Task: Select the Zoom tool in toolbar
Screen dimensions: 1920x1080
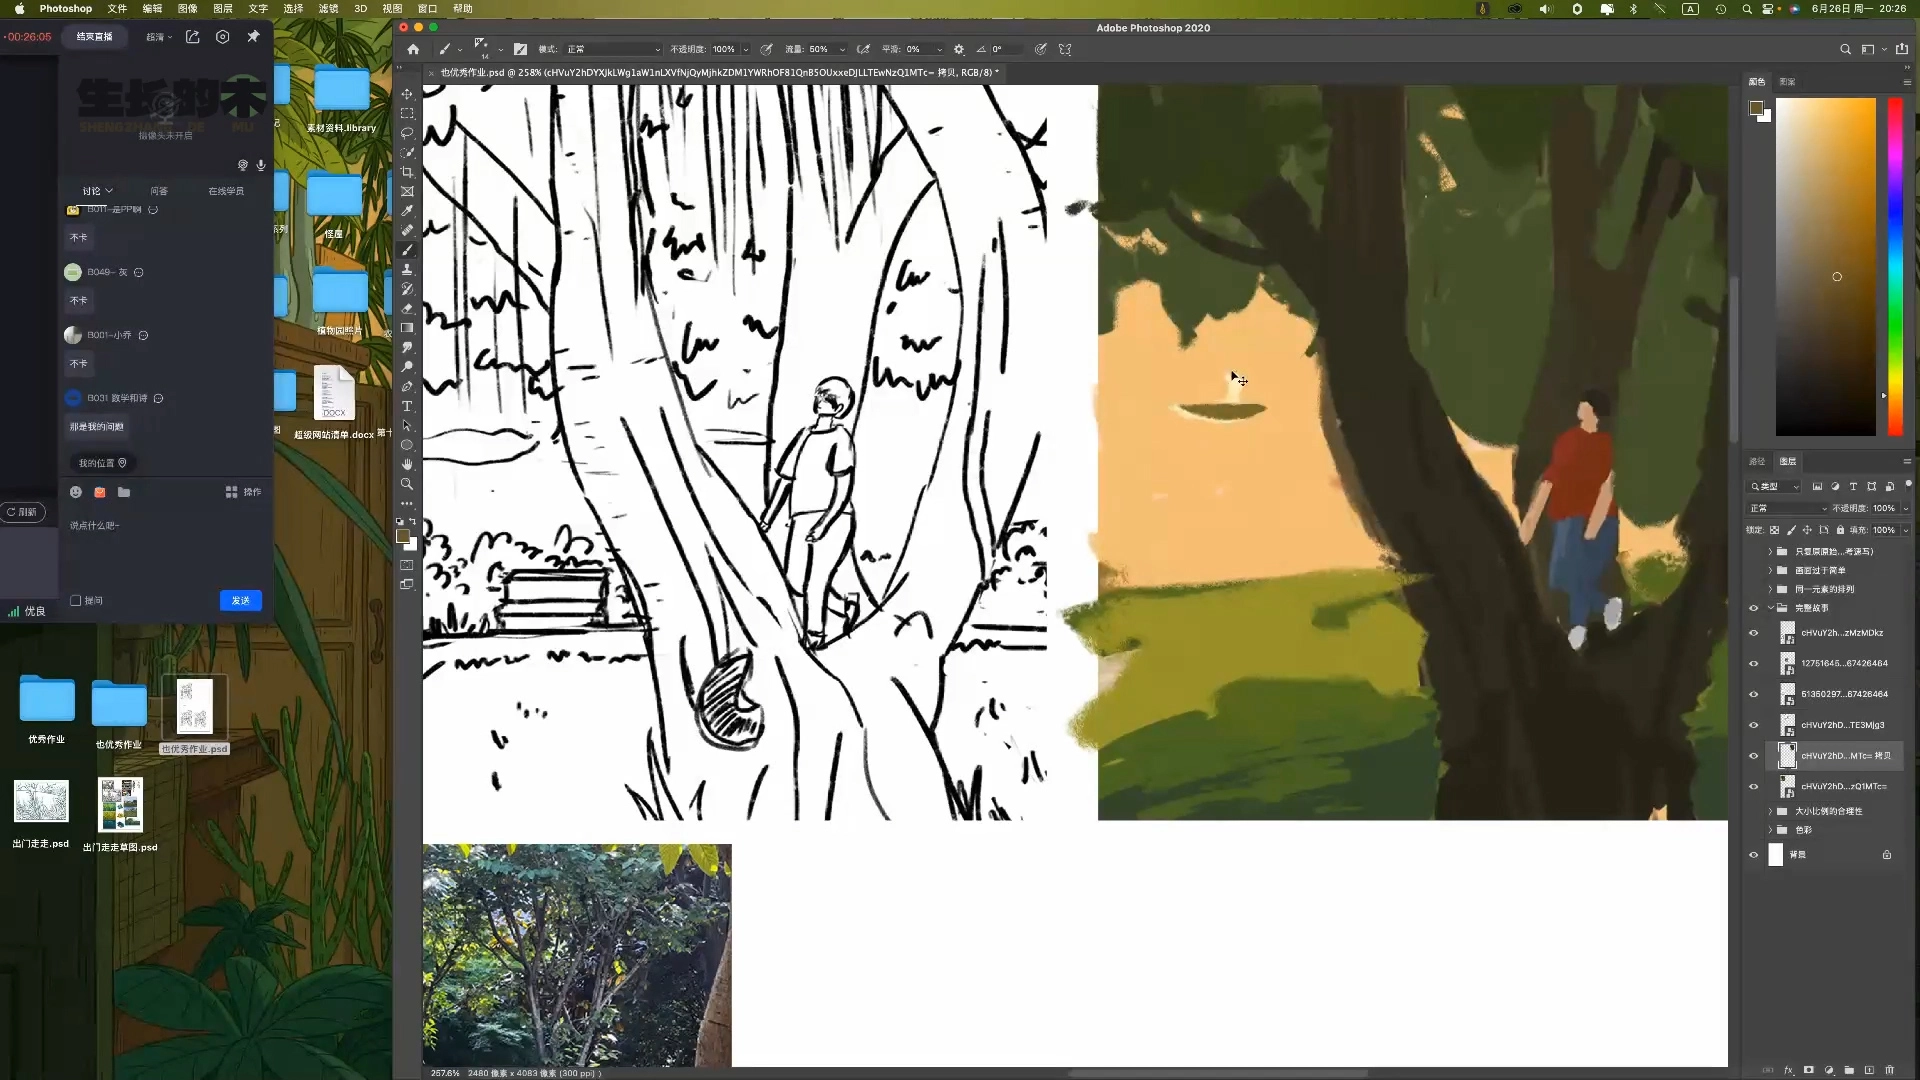Action: [x=407, y=484]
